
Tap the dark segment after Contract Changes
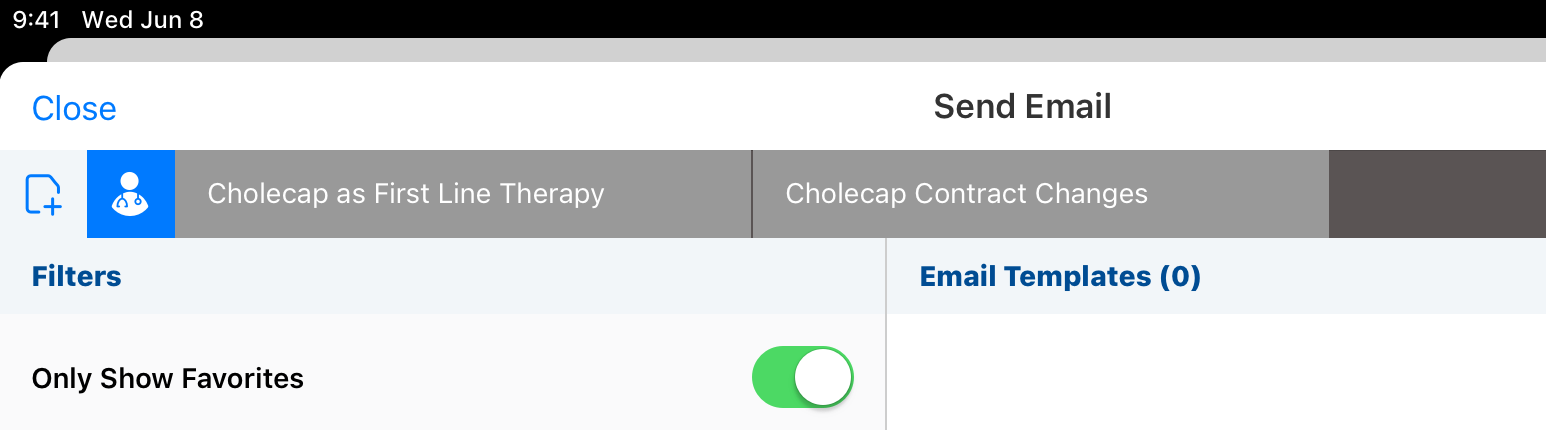[1436, 194]
